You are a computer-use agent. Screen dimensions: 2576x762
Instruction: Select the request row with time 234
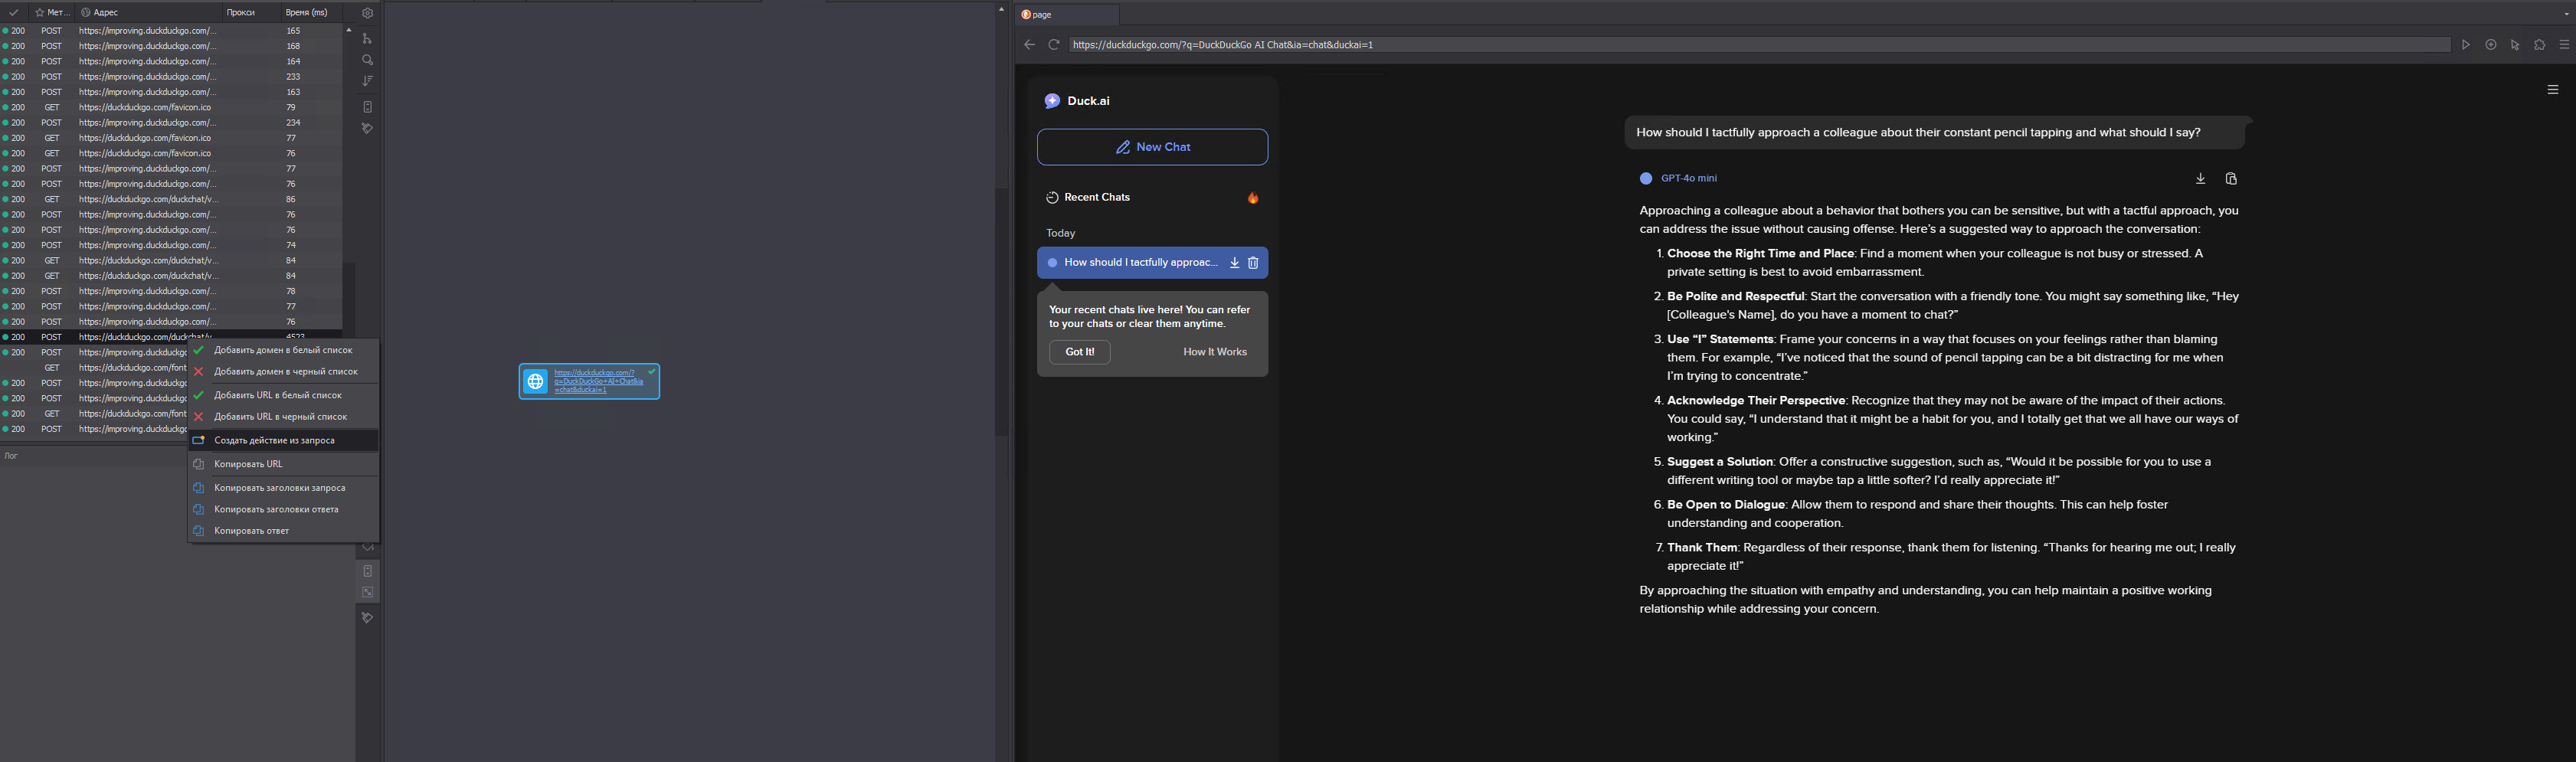click(x=171, y=123)
